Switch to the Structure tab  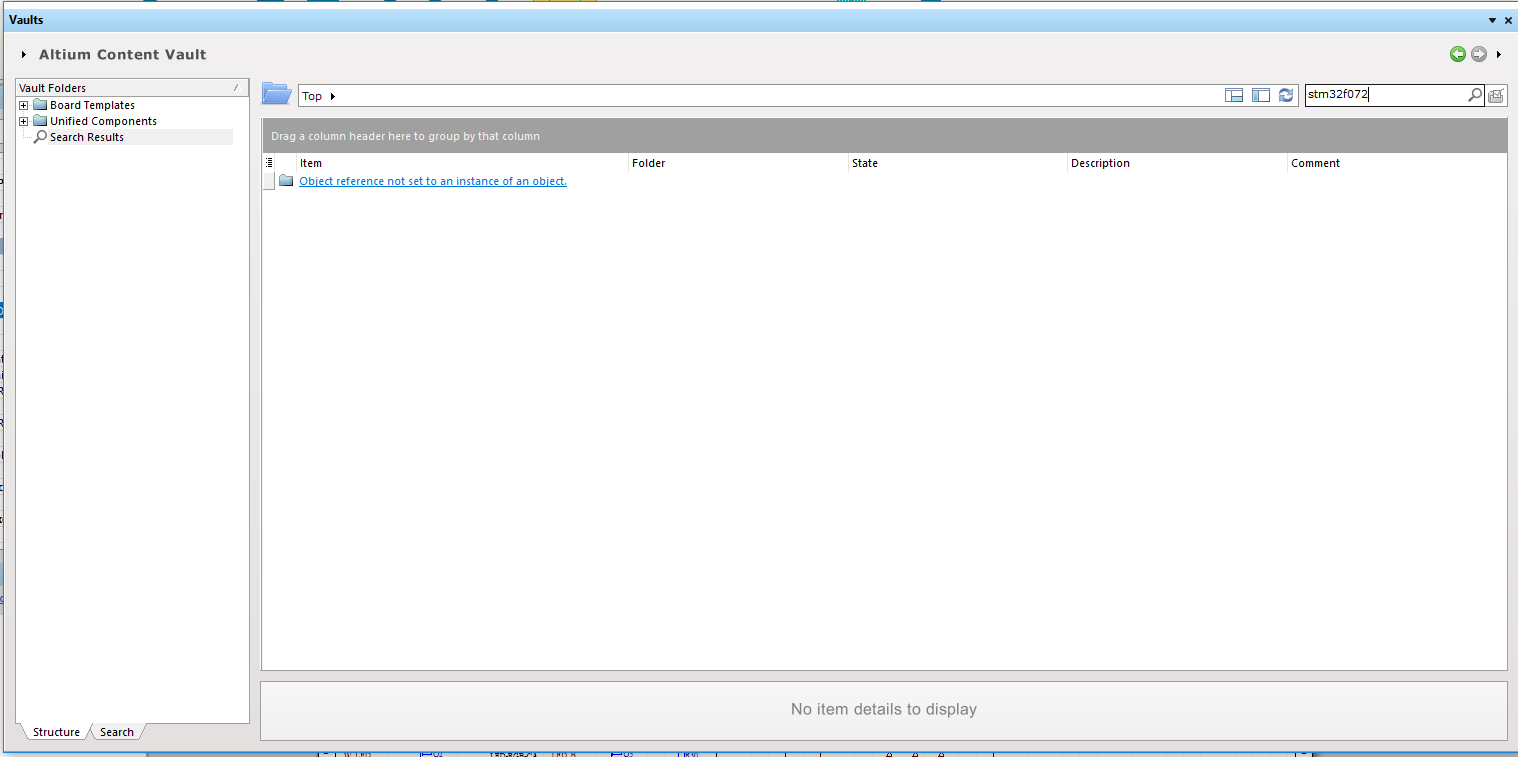(x=56, y=732)
